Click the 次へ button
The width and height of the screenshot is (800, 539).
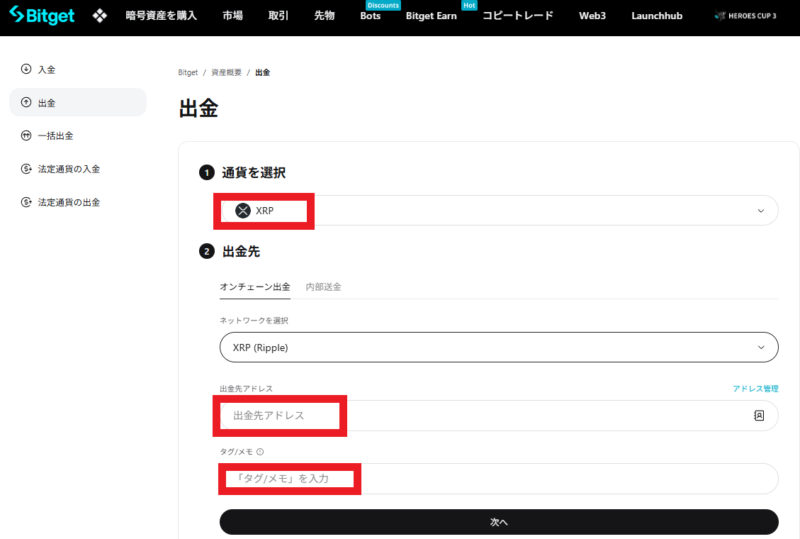[499, 522]
